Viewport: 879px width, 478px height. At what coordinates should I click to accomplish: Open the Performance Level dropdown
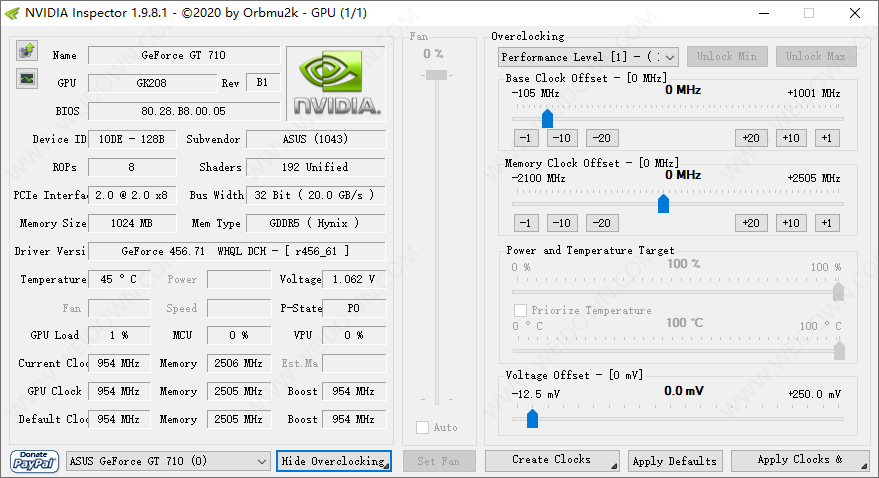pyautogui.click(x=588, y=57)
